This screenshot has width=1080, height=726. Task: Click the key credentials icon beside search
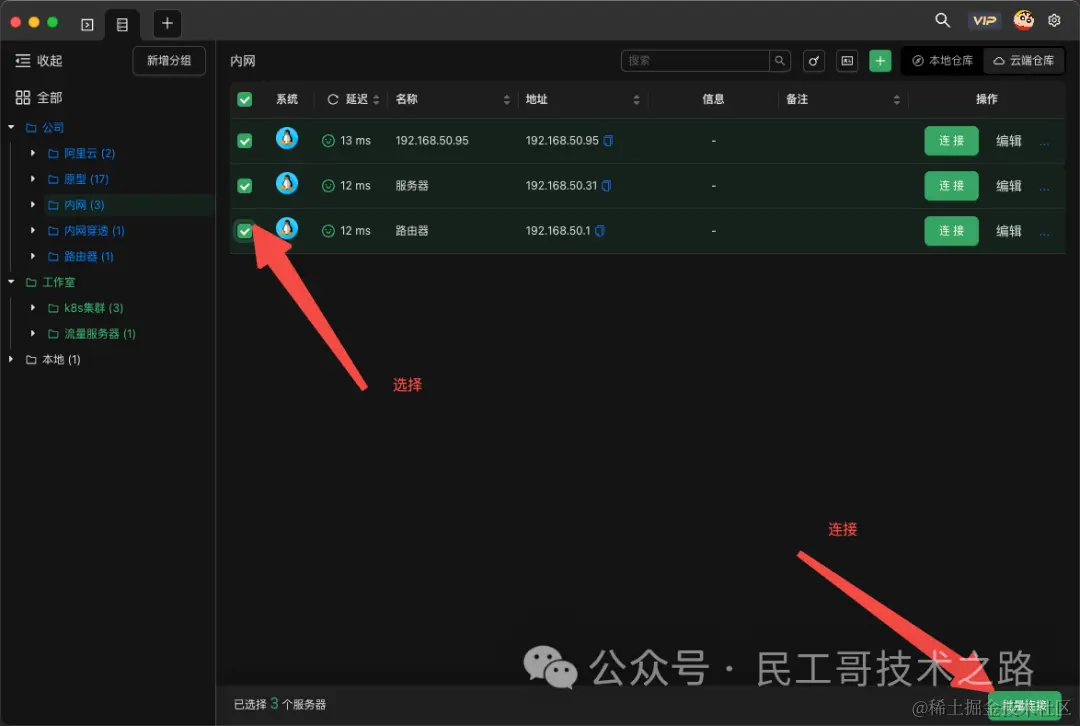pyautogui.click(x=813, y=61)
